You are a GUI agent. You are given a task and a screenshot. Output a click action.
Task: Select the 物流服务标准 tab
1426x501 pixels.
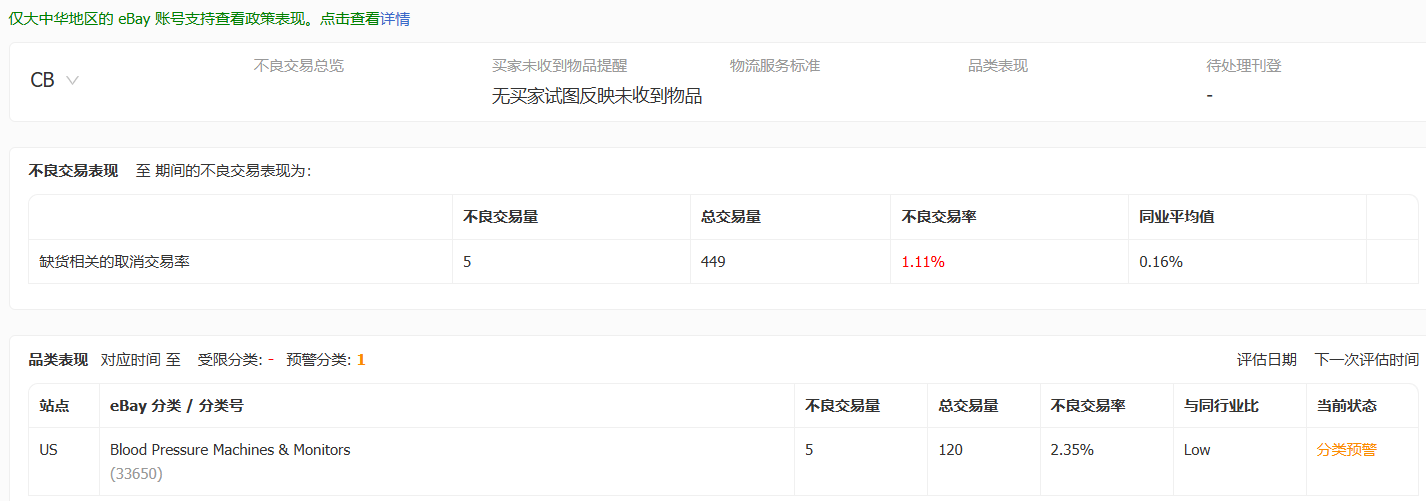pyautogui.click(x=774, y=66)
